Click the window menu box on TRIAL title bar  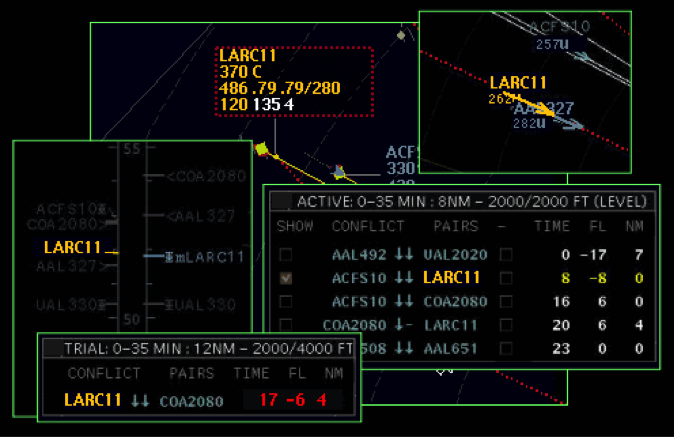(x=51, y=348)
